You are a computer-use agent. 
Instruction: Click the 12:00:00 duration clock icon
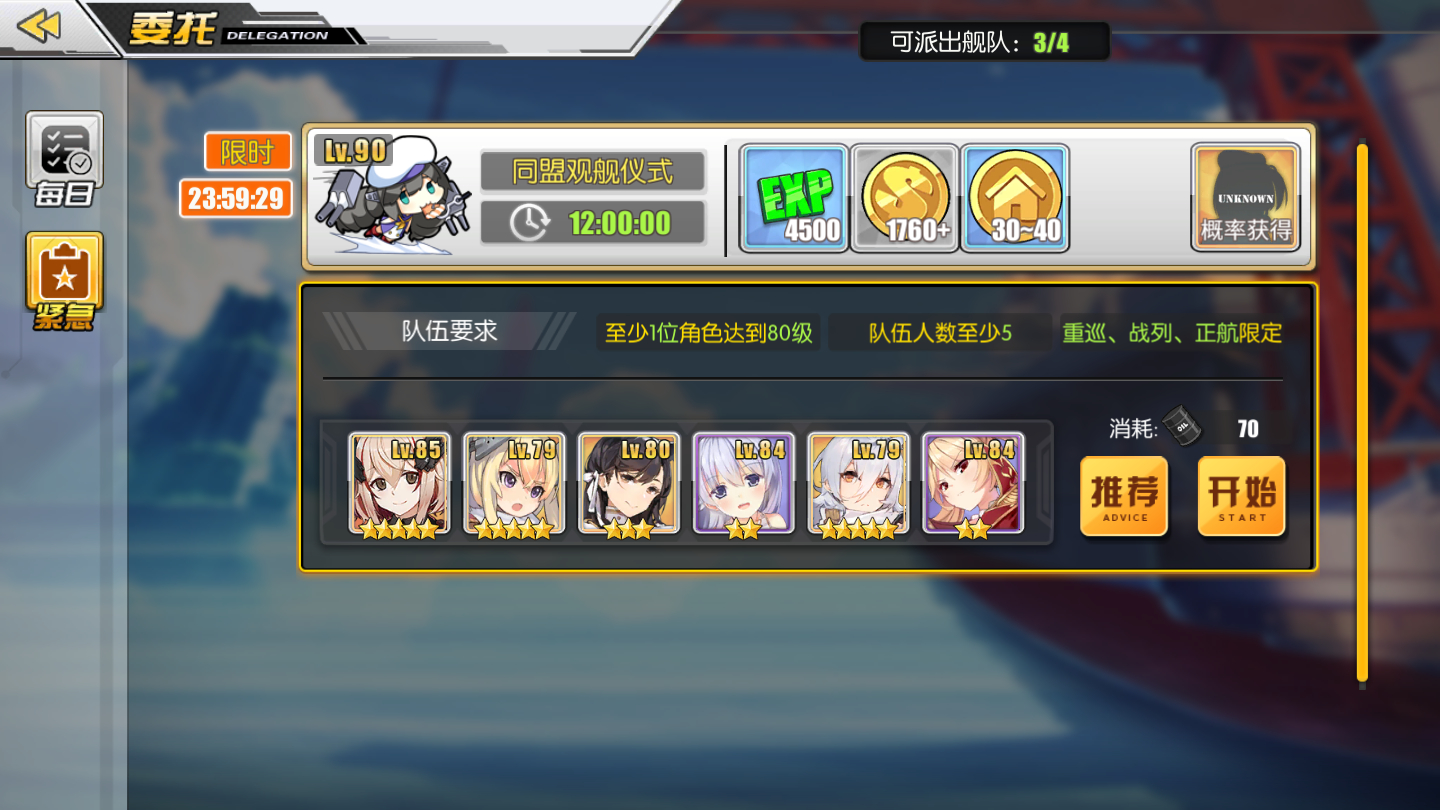click(528, 223)
